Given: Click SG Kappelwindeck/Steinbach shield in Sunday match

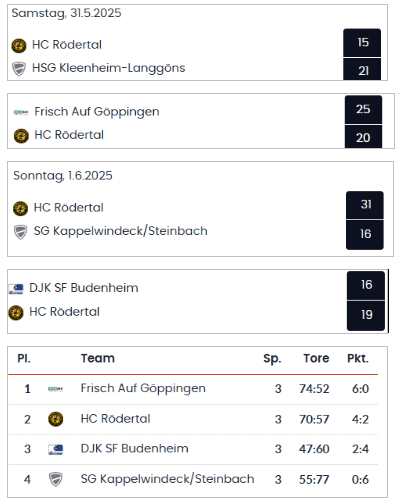Looking at the screenshot, I should click(x=20, y=232).
